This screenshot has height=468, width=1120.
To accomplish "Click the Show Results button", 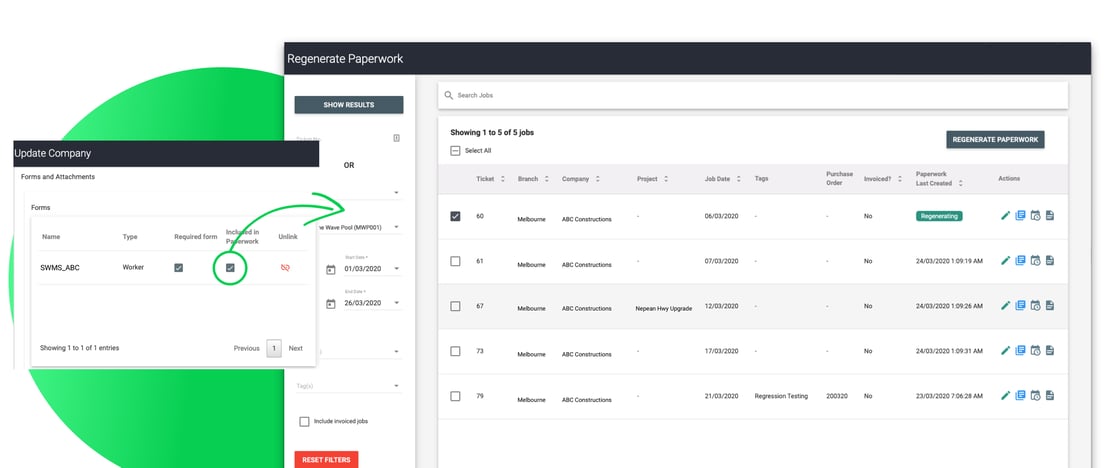I will 348,105.
